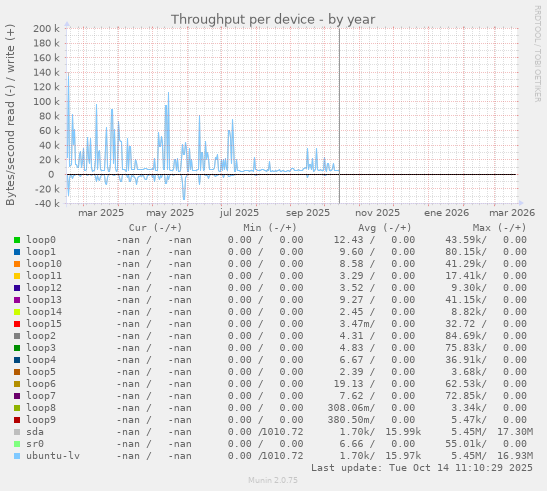The image size is (547, 491).
Task: Click the mar 2025 axis label
Action: (x=101, y=213)
